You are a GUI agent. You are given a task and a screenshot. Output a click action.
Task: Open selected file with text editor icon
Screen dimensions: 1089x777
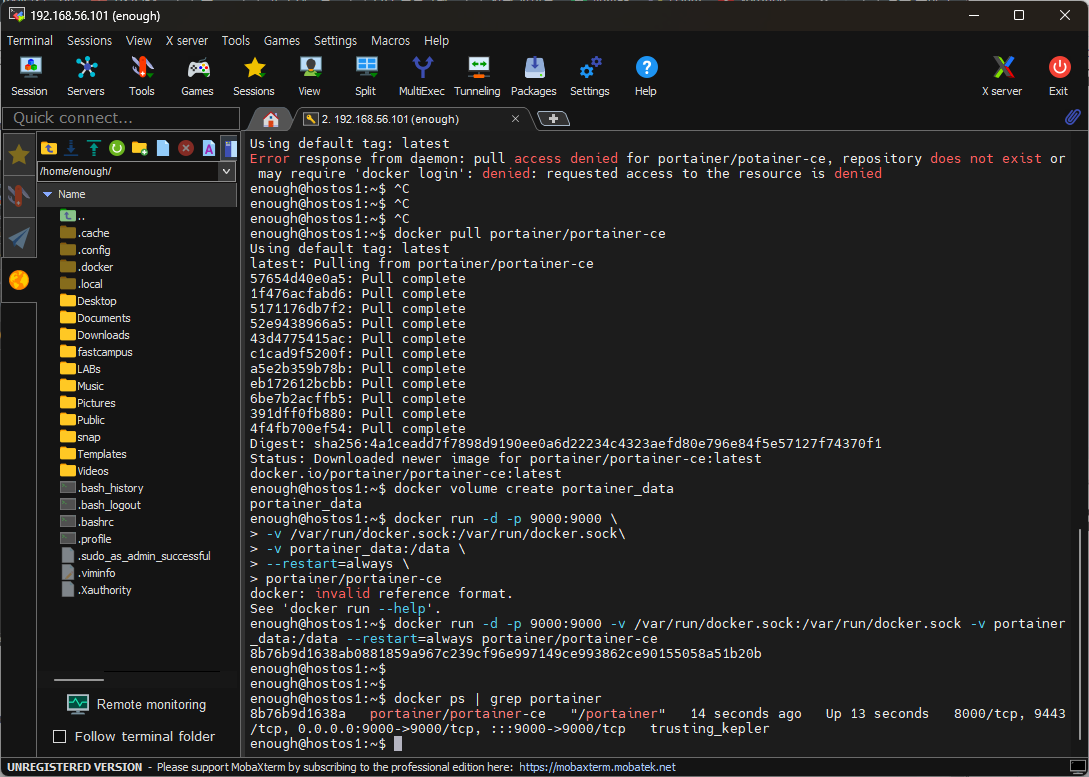(208, 147)
